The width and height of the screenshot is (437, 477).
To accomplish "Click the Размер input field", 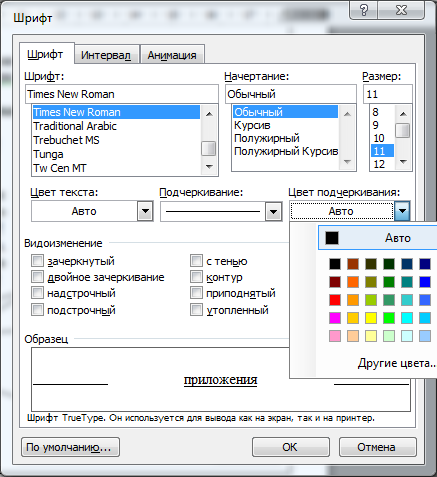I will pos(388,94).
